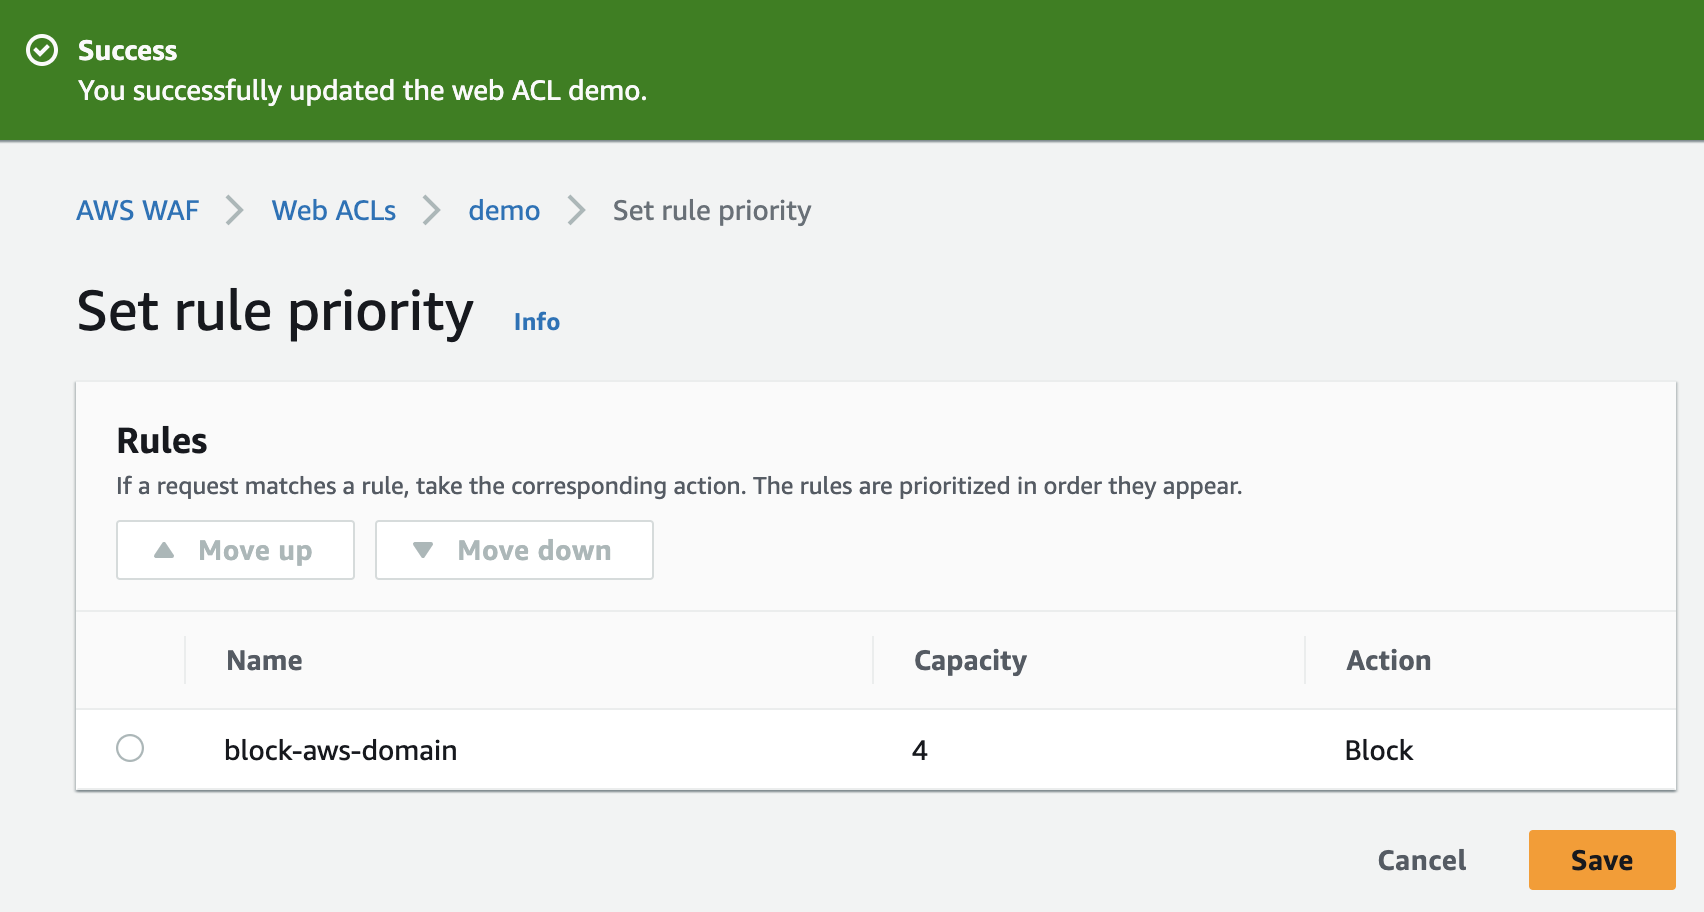The height and width of the screenshot is (912, 1704).
Task: Click the success checkmark icon in banner
Action: click(x=42, y=50)
